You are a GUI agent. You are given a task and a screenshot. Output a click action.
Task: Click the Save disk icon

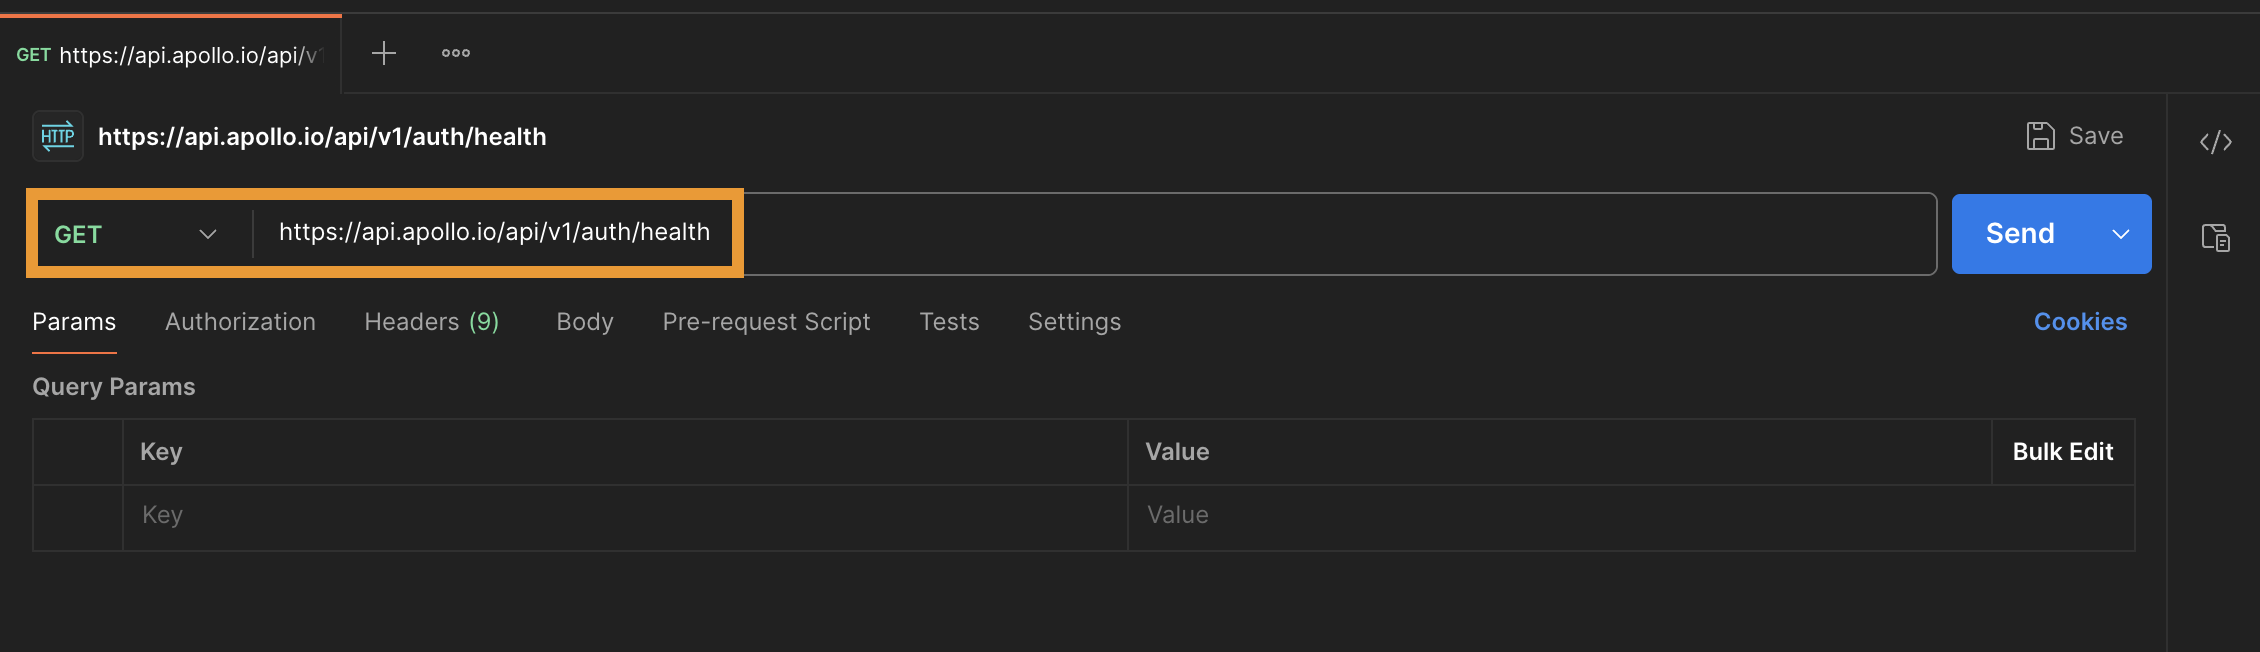tap(2040, 136)
